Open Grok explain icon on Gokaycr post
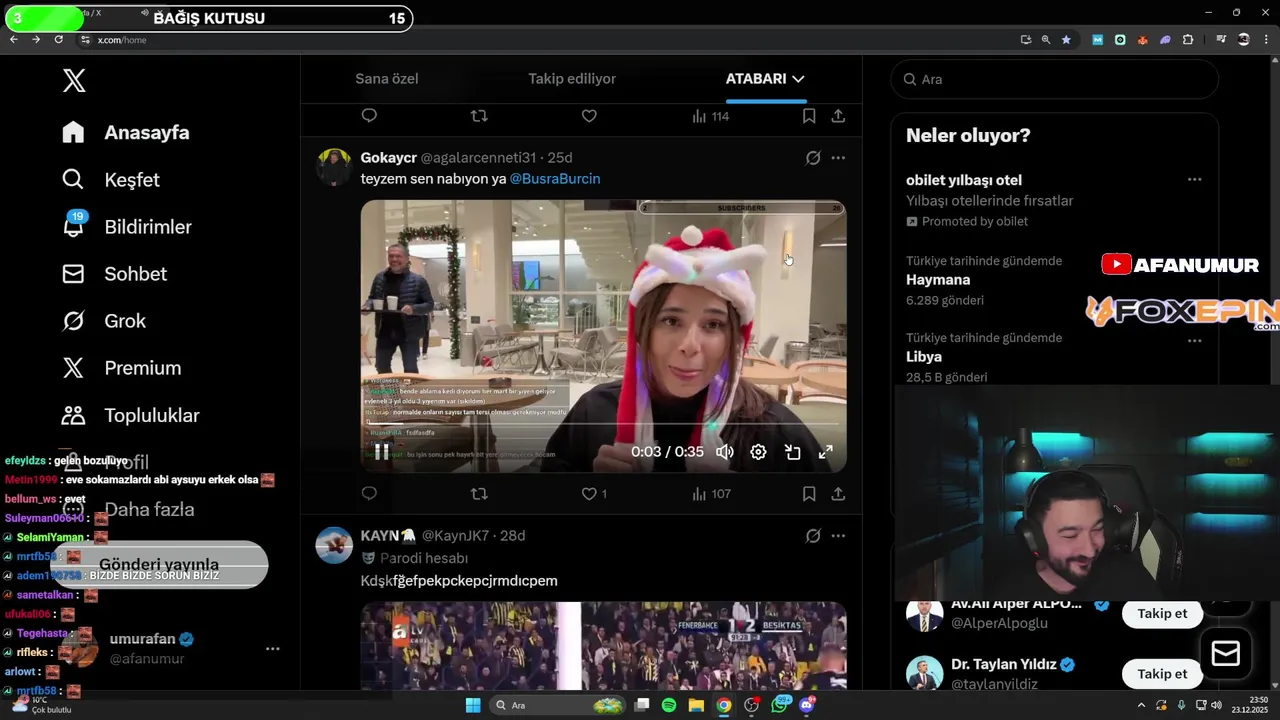The width and height of the screenshot is (1280, 720). [813, 158]
